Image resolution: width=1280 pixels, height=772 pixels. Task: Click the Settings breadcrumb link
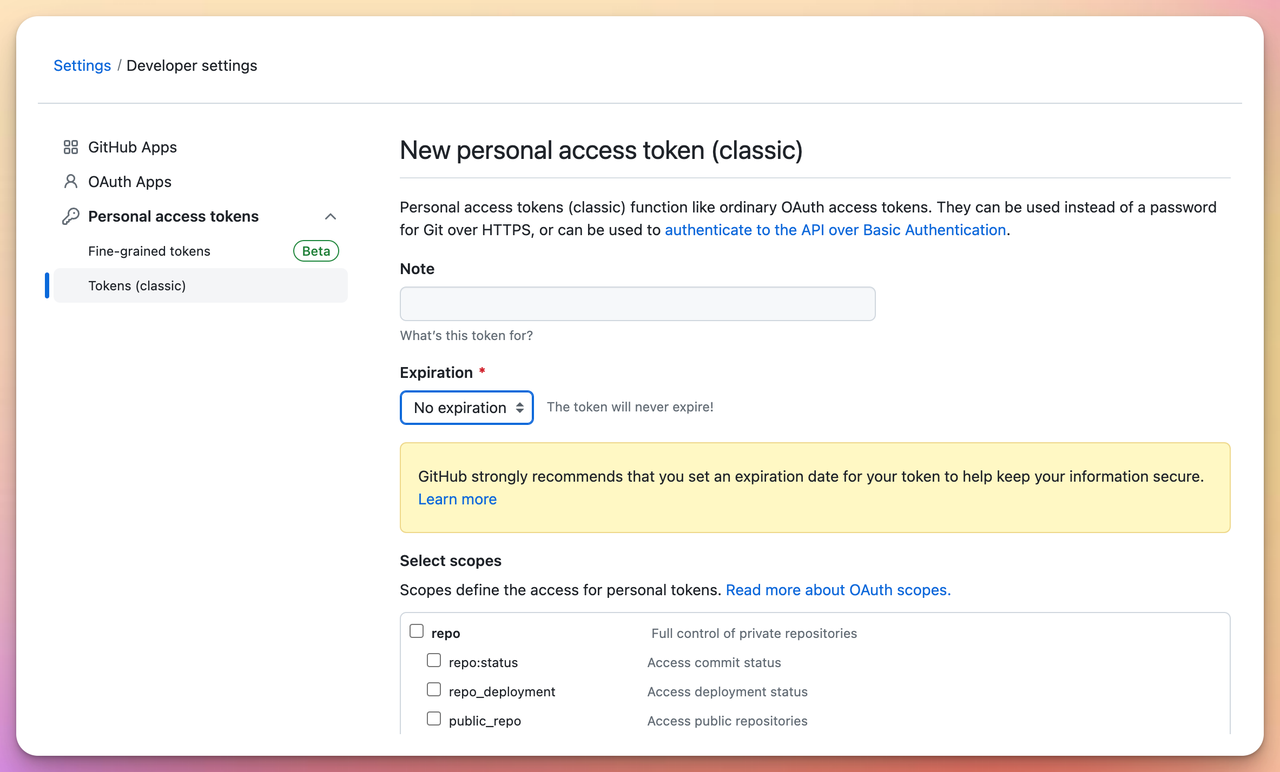click(x=82, y=66)
